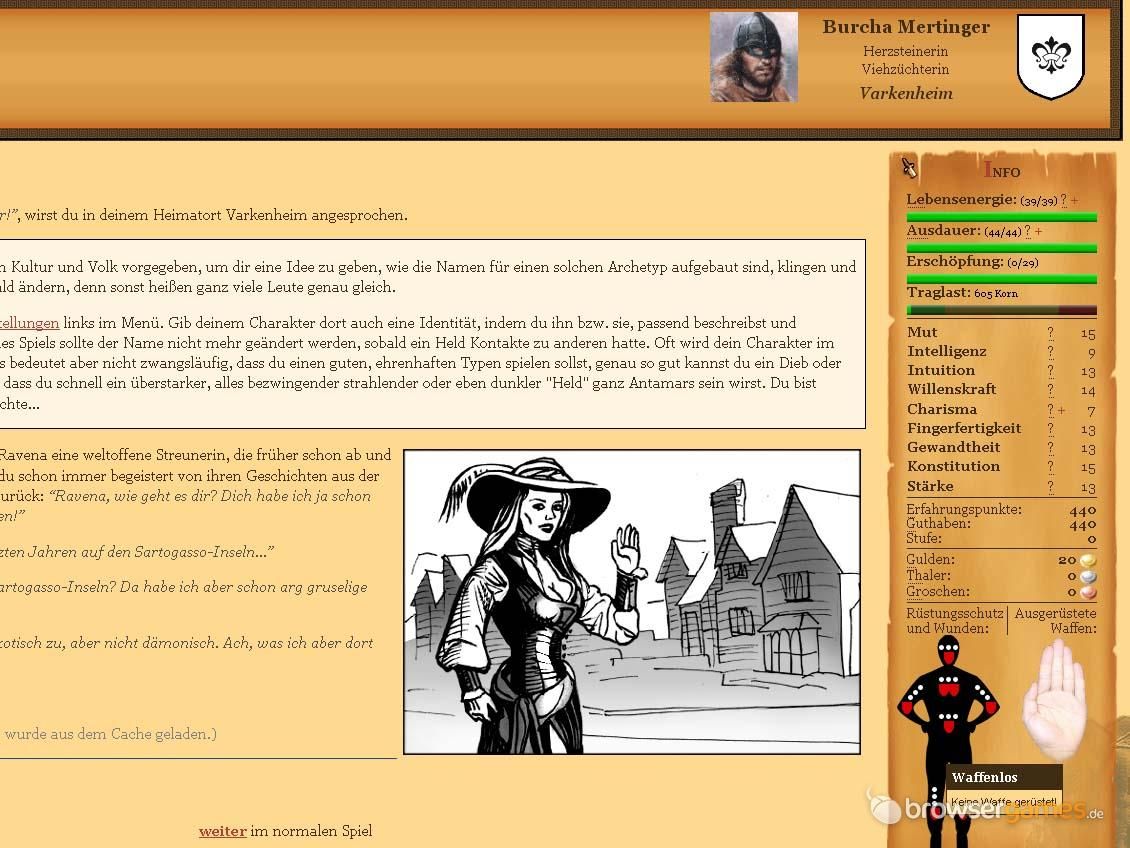The height and width of the screenshot is (848, 1130).
Task: Click the question mark in Konstitution row
Action: [x=1051, y=467]
